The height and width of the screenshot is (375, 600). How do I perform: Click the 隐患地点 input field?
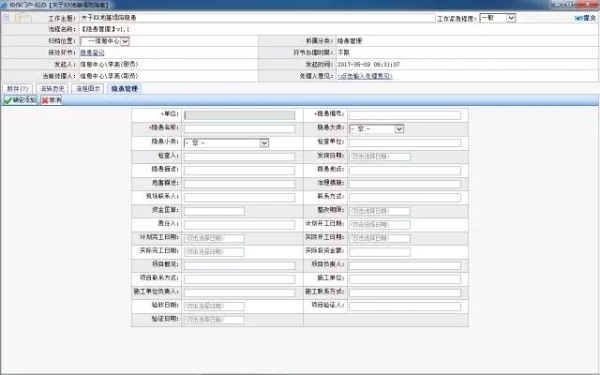(x=405, y=170)
